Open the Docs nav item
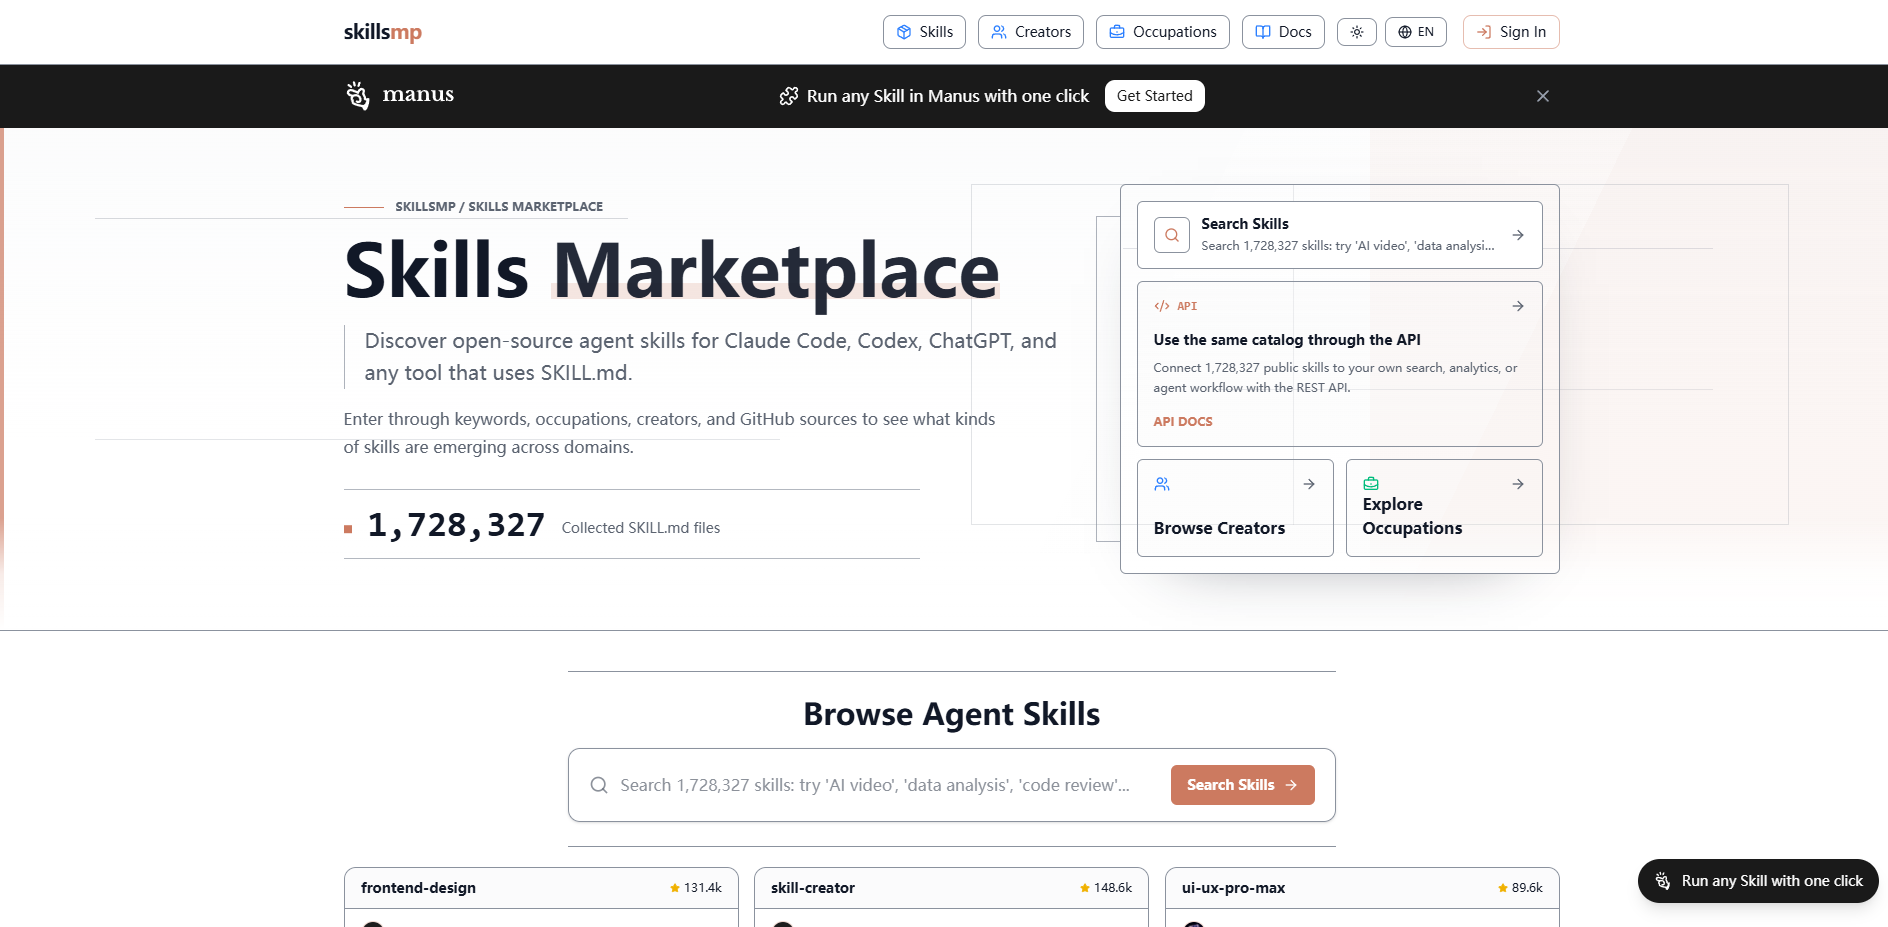Screen dimensions: 1888x927 click(x=1283, y=32)
